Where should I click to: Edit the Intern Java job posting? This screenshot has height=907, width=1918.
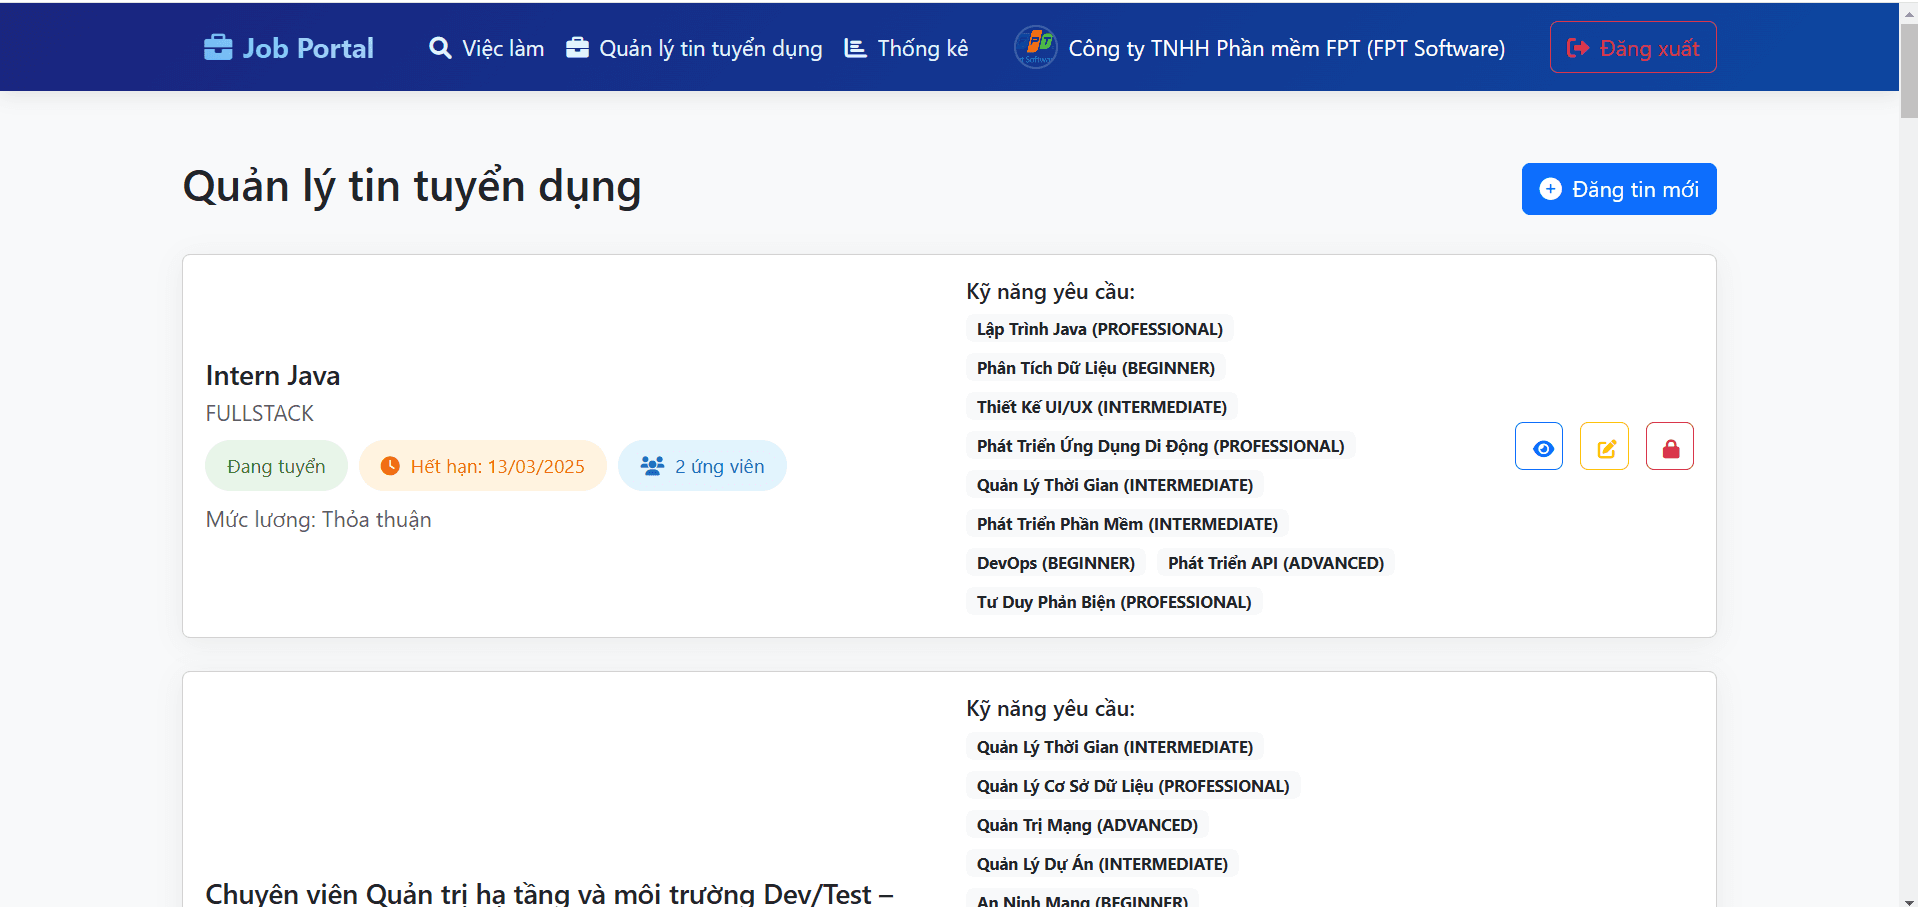(1605, 446)
